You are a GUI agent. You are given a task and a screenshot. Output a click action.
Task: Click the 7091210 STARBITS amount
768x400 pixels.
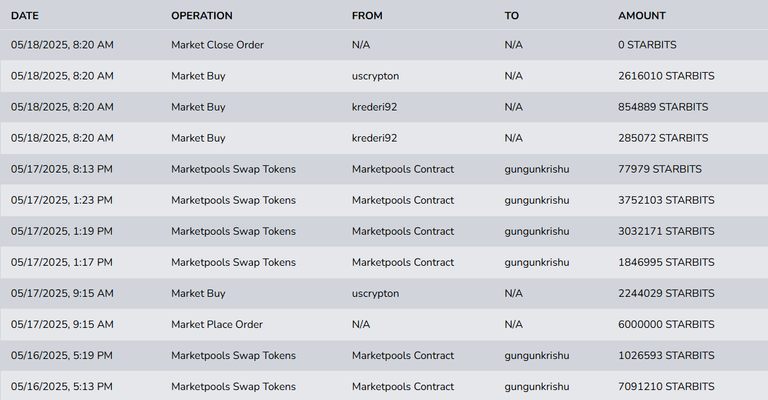666,386
